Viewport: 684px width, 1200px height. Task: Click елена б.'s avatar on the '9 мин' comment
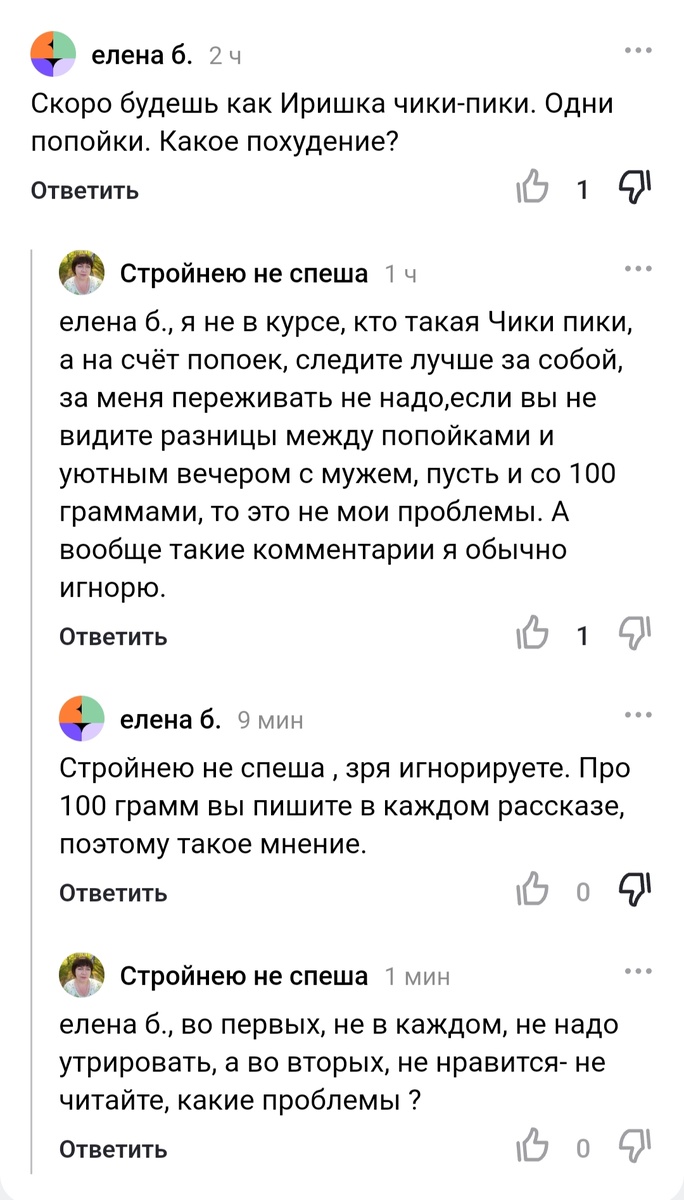[83, 719]
